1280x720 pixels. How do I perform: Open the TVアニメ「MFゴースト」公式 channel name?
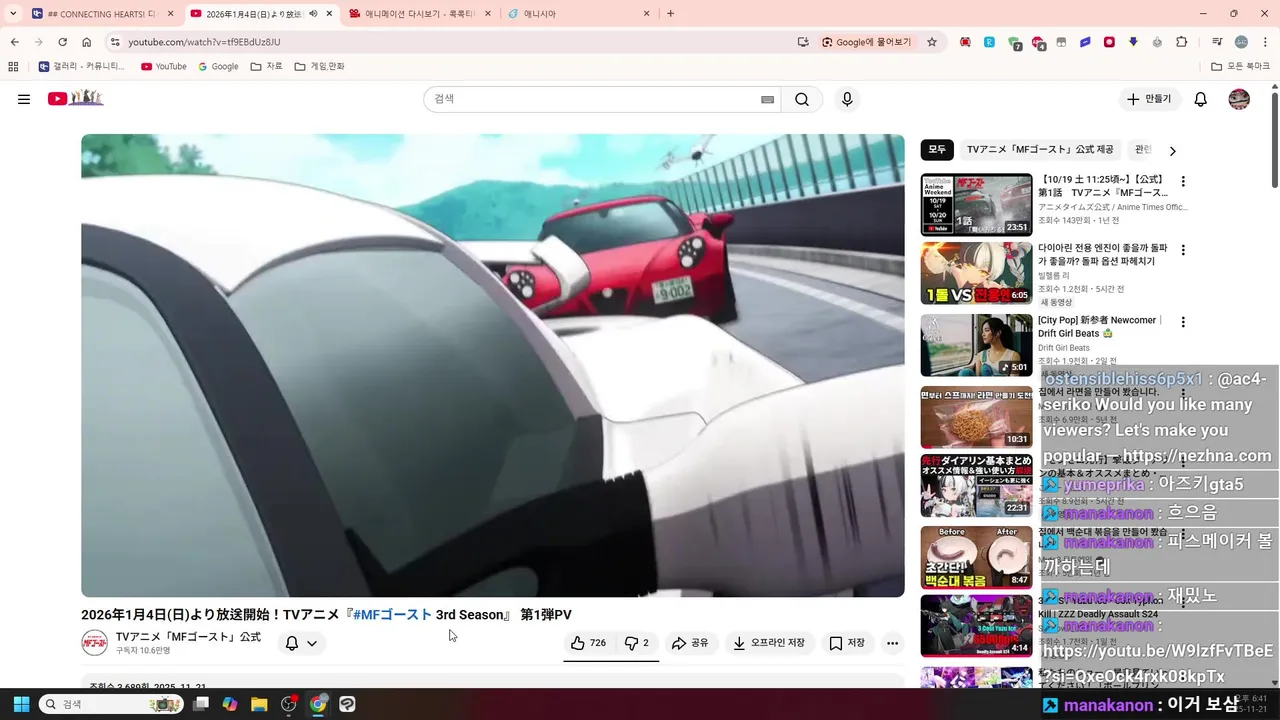tap(188, 637)
